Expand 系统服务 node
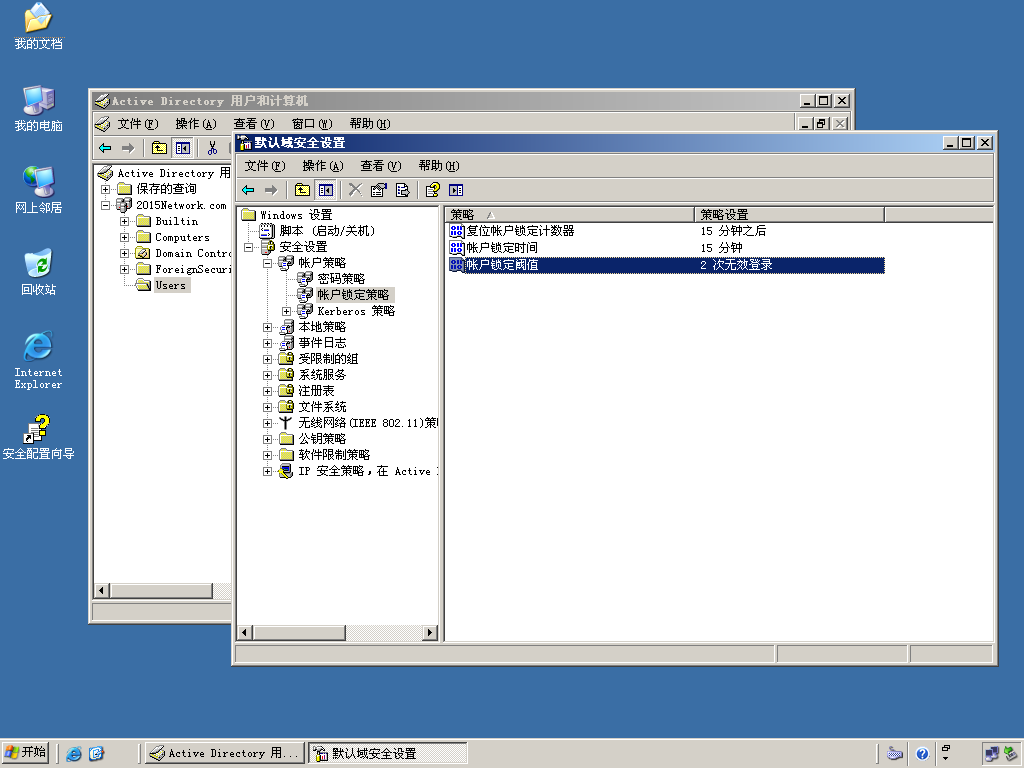Screen dimensions: 1024x768 pyautogui.click(x=267, y=376)
